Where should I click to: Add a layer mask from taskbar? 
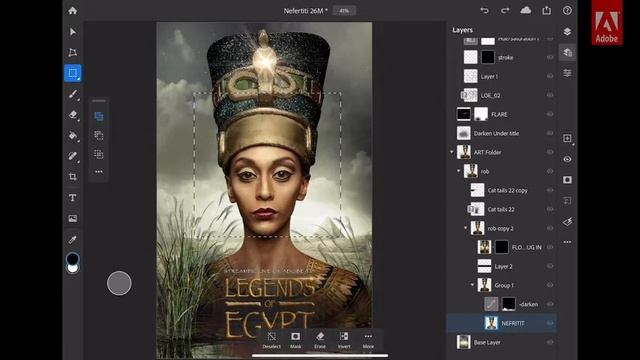pyautogui.click(x=567, y=180)
